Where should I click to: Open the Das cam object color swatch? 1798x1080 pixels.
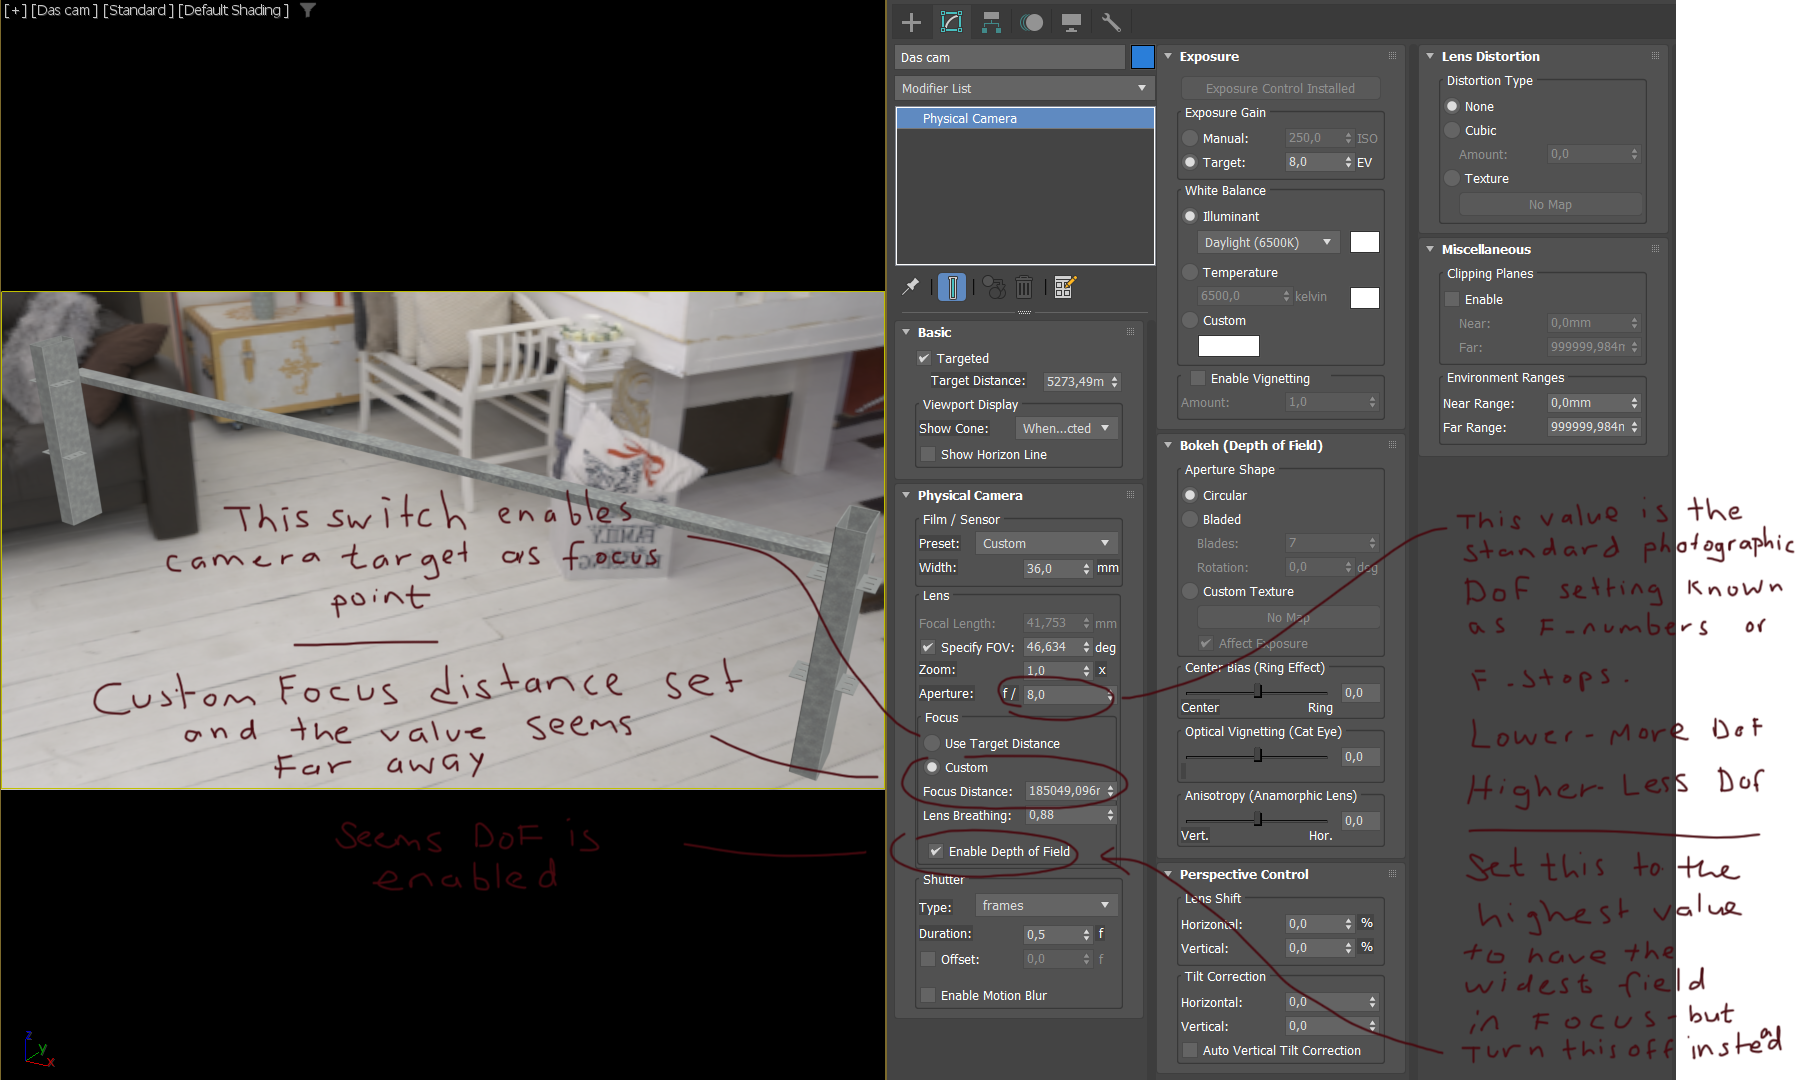point(1143,57)
